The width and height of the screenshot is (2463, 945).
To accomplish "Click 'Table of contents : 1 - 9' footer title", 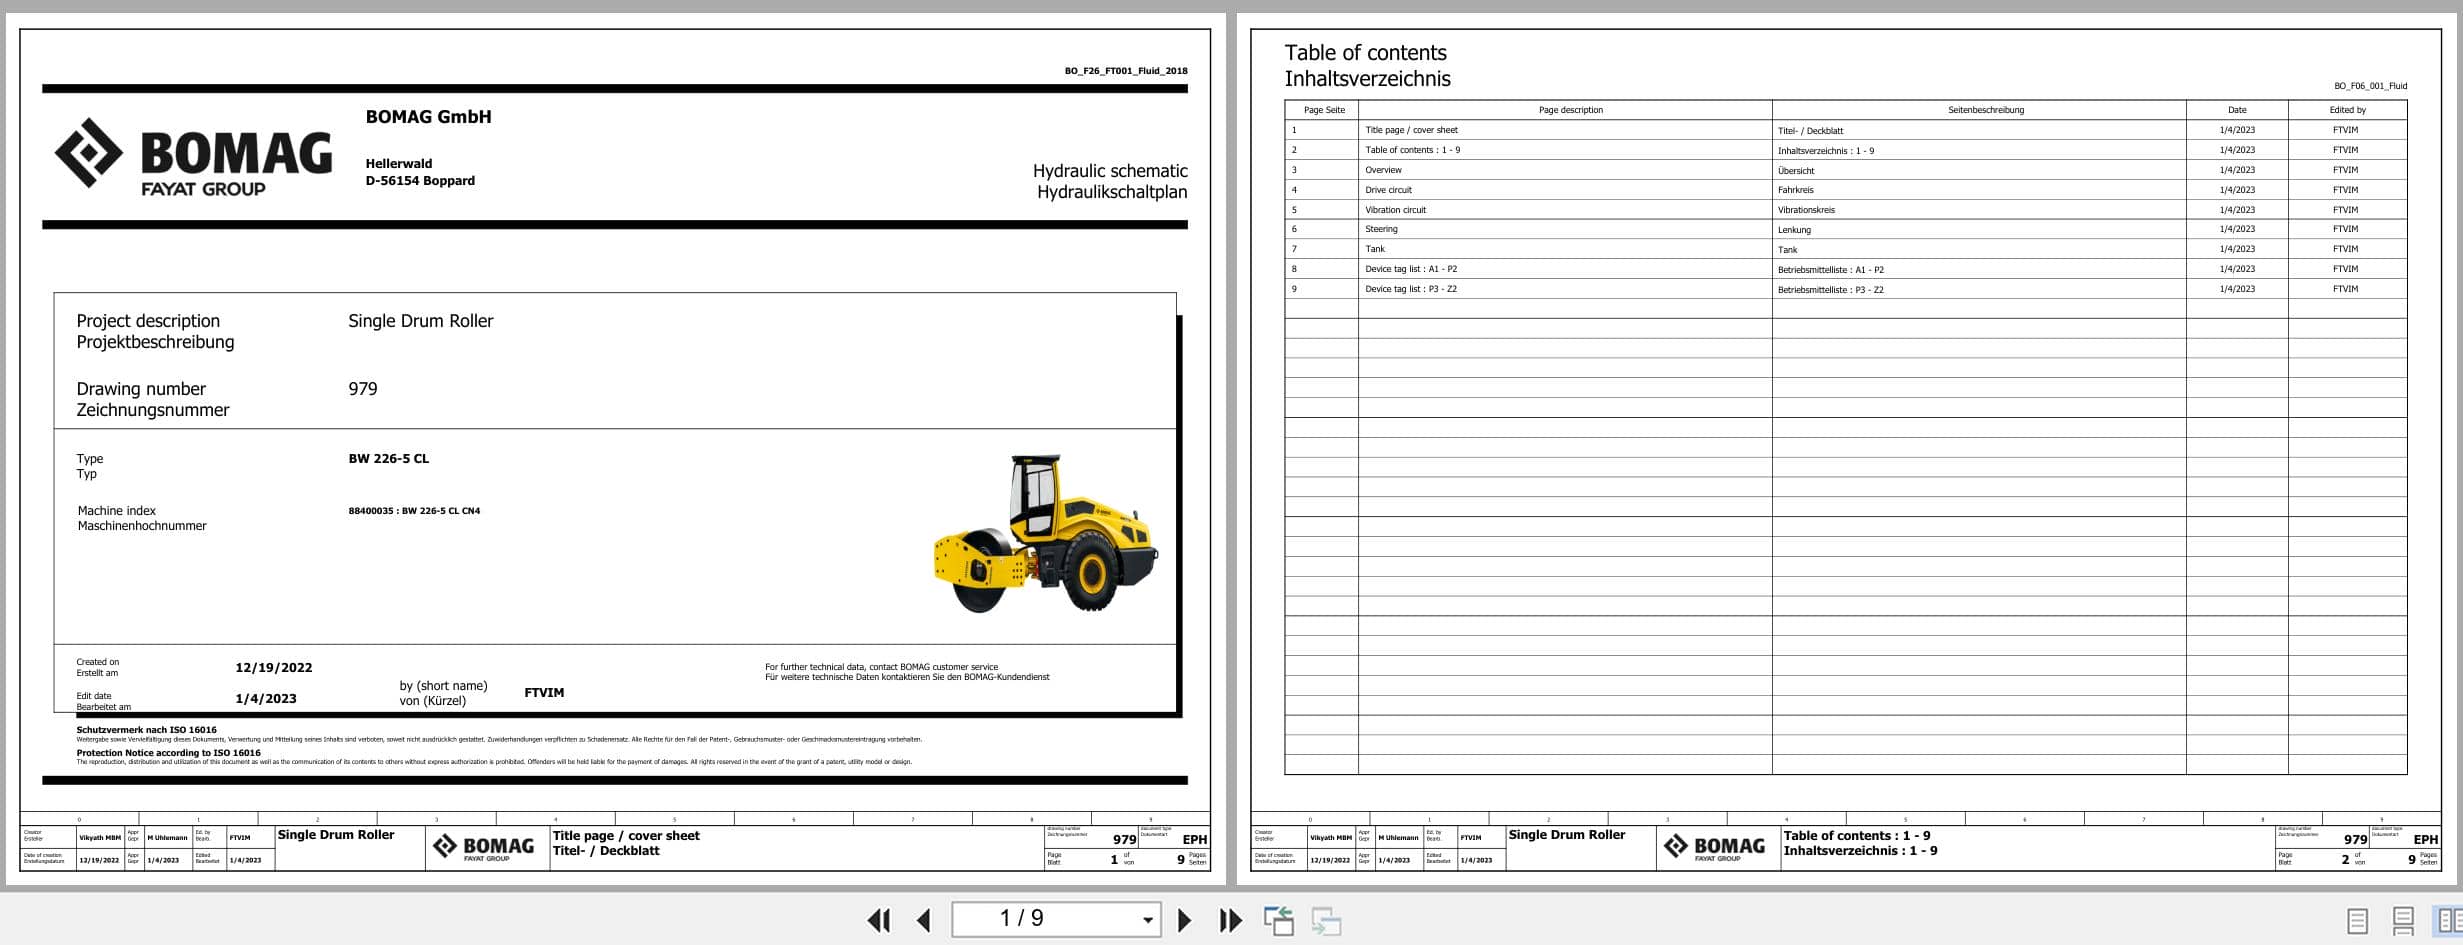I will pyautogui.click(x=1856, y=836).
